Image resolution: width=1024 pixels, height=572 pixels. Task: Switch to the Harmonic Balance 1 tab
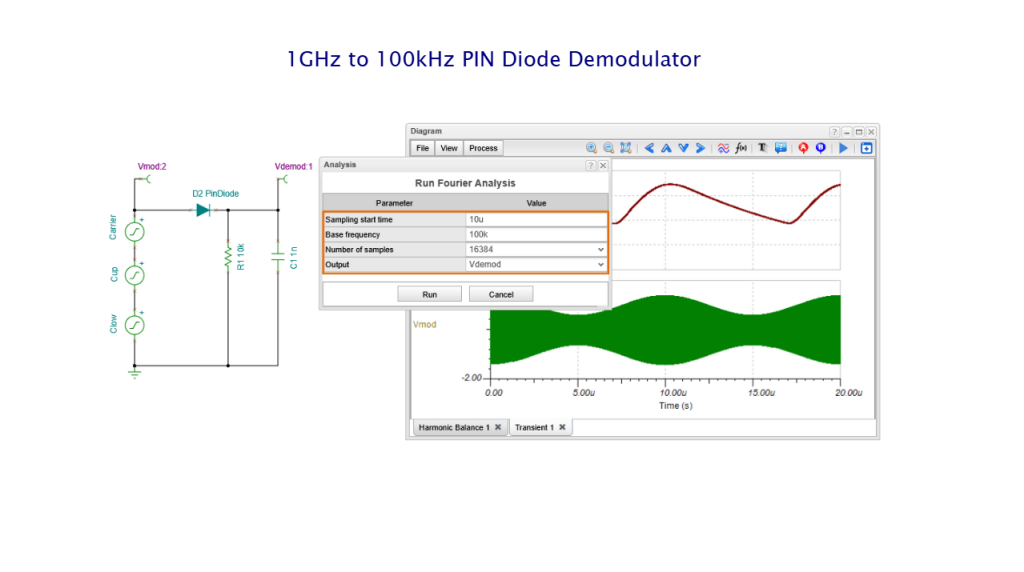click(453, 427)
